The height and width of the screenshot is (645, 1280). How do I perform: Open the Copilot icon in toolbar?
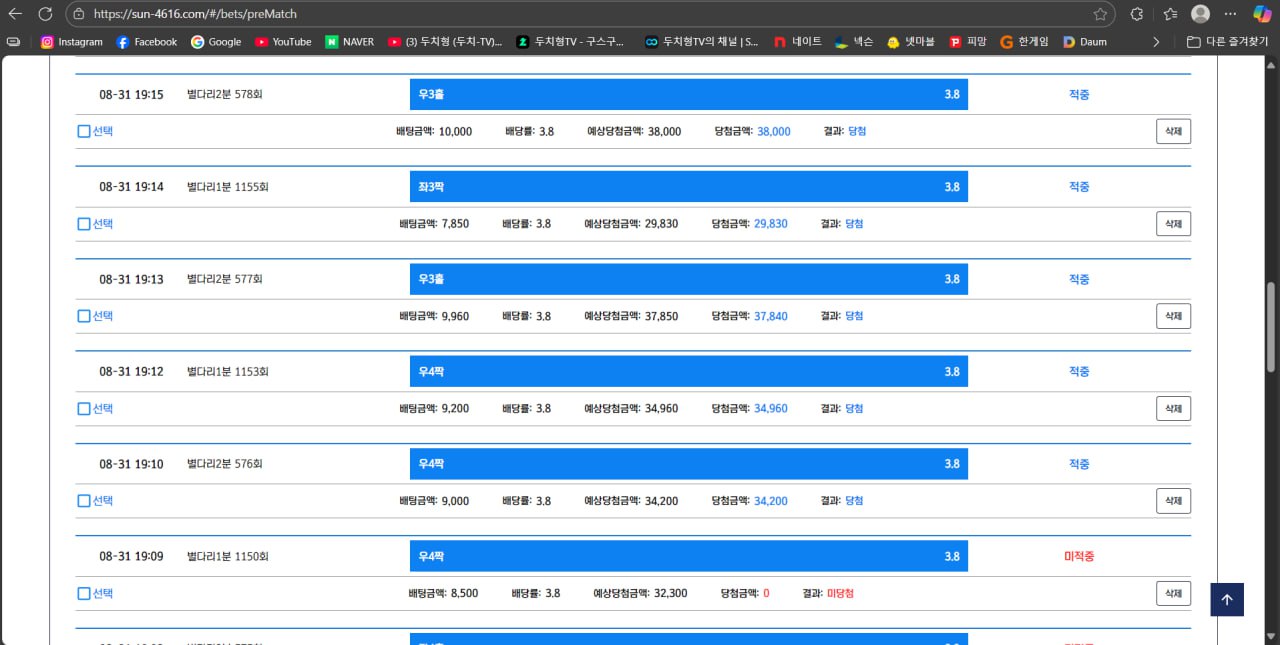(1262, 14)
